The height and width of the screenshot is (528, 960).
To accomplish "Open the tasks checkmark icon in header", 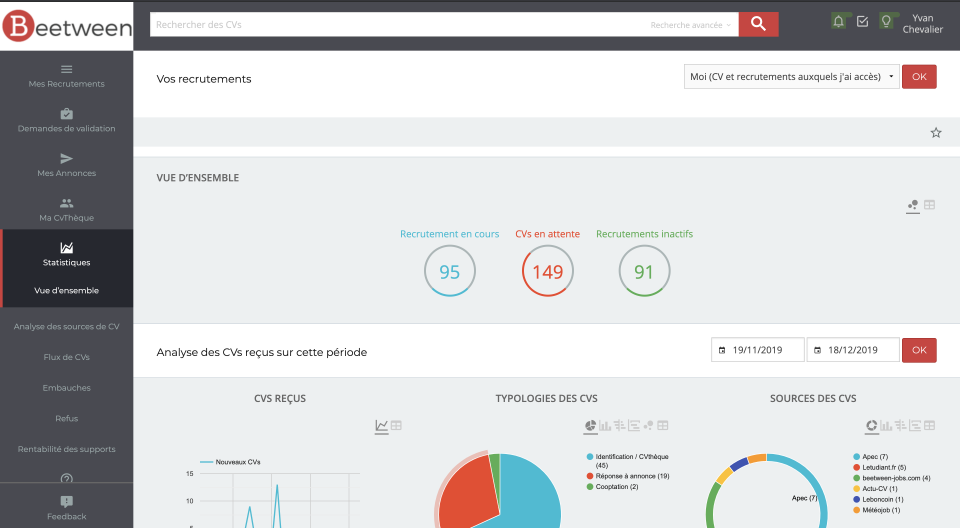I will (x=862, y=21).
